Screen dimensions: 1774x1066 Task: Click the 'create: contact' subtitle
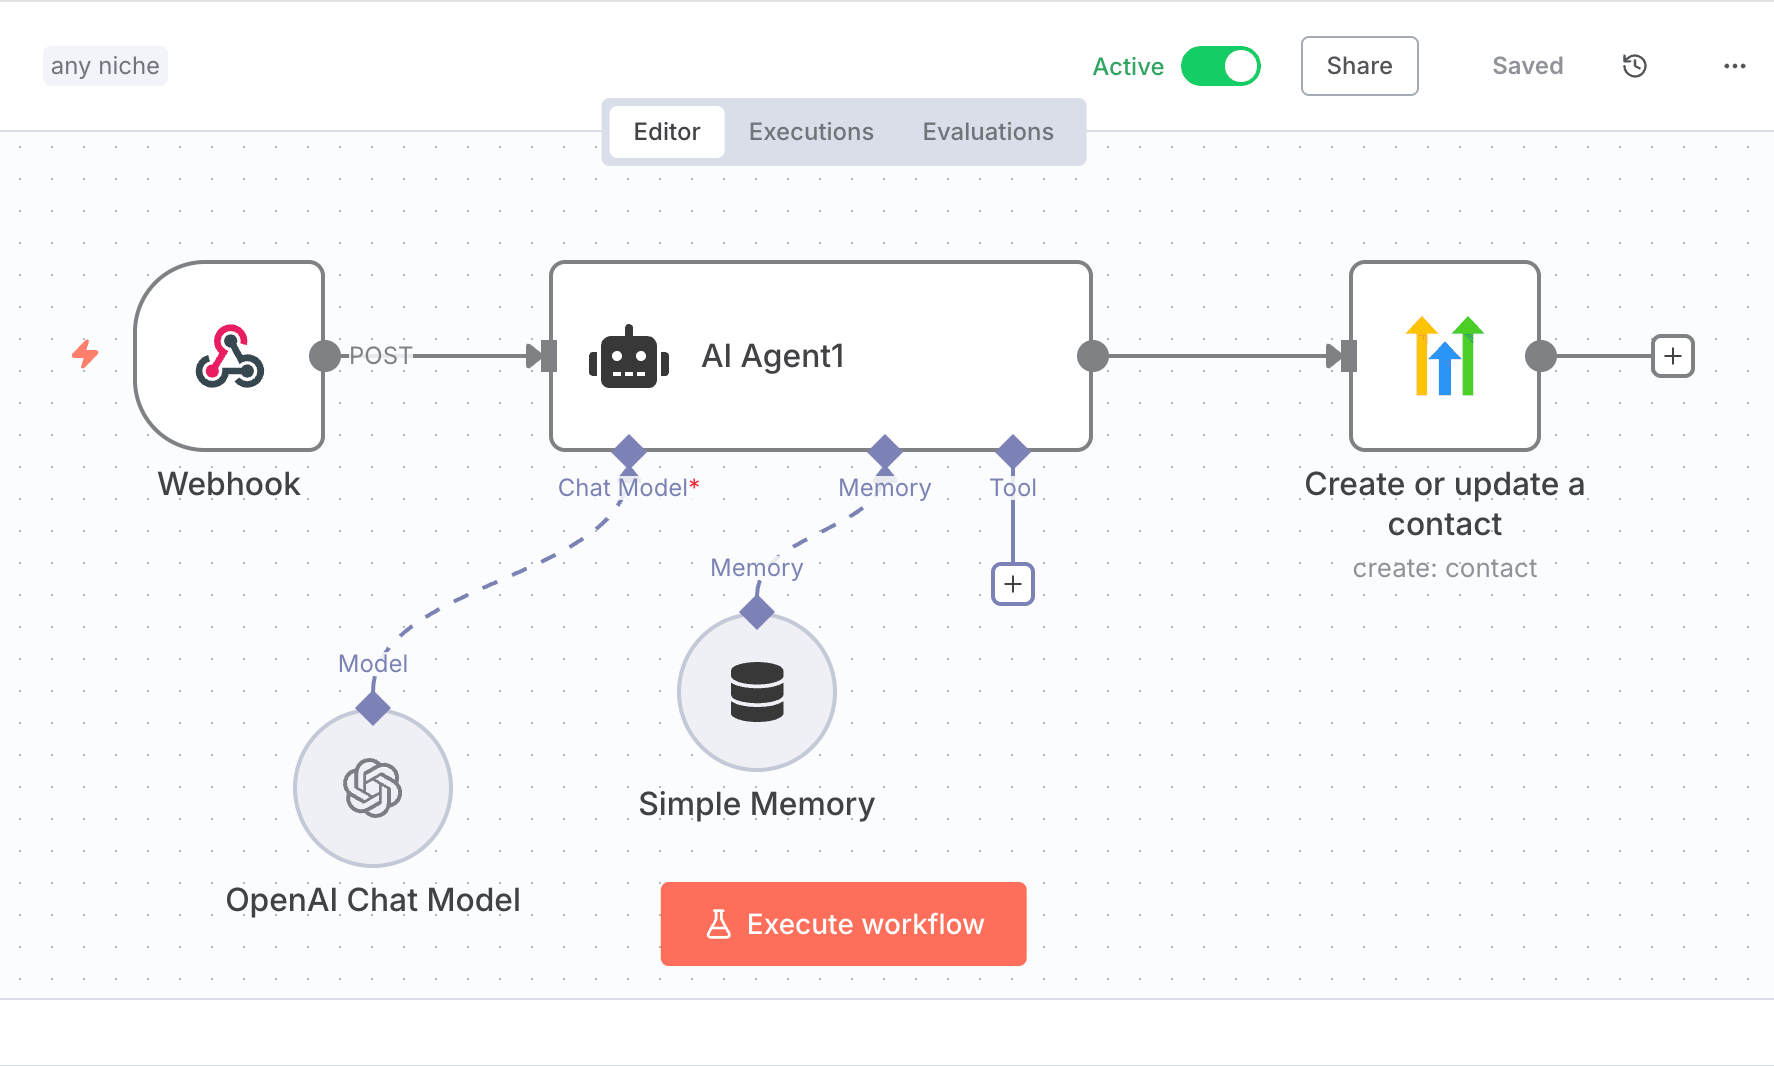click(x=1444, y=568)
